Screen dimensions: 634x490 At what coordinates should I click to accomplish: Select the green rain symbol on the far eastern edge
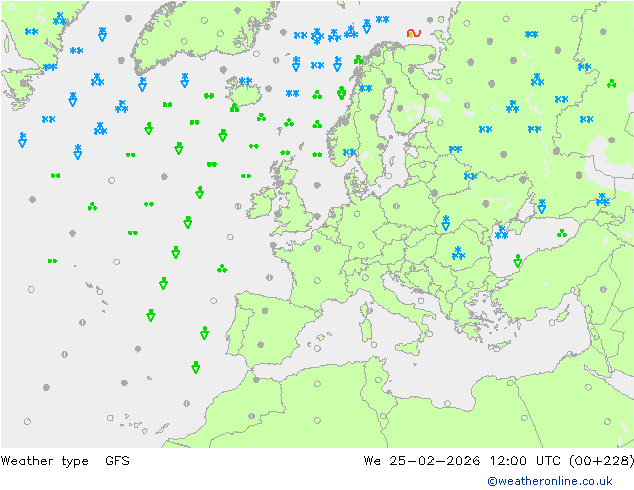pos(611,83)
